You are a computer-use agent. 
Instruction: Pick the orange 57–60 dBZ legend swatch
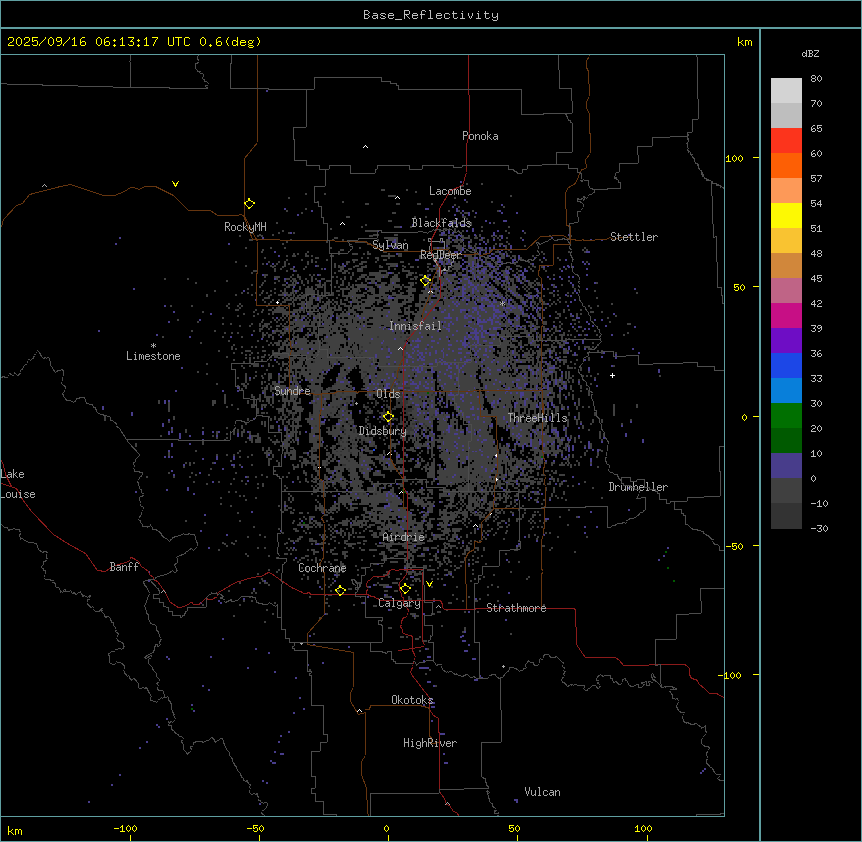coord(786,165)
